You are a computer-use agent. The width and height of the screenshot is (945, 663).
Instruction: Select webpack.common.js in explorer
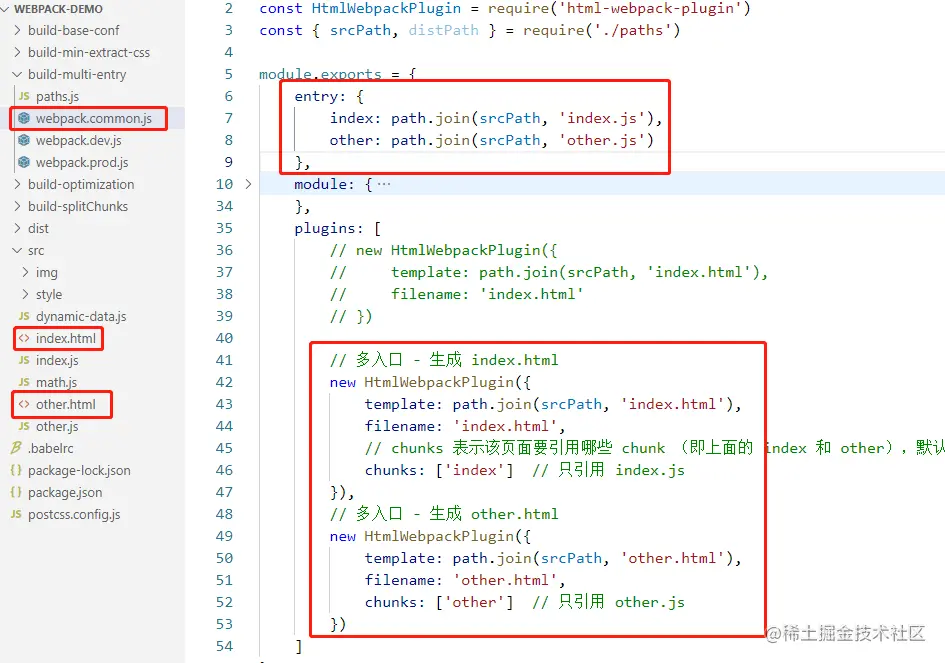click(93, 118)
